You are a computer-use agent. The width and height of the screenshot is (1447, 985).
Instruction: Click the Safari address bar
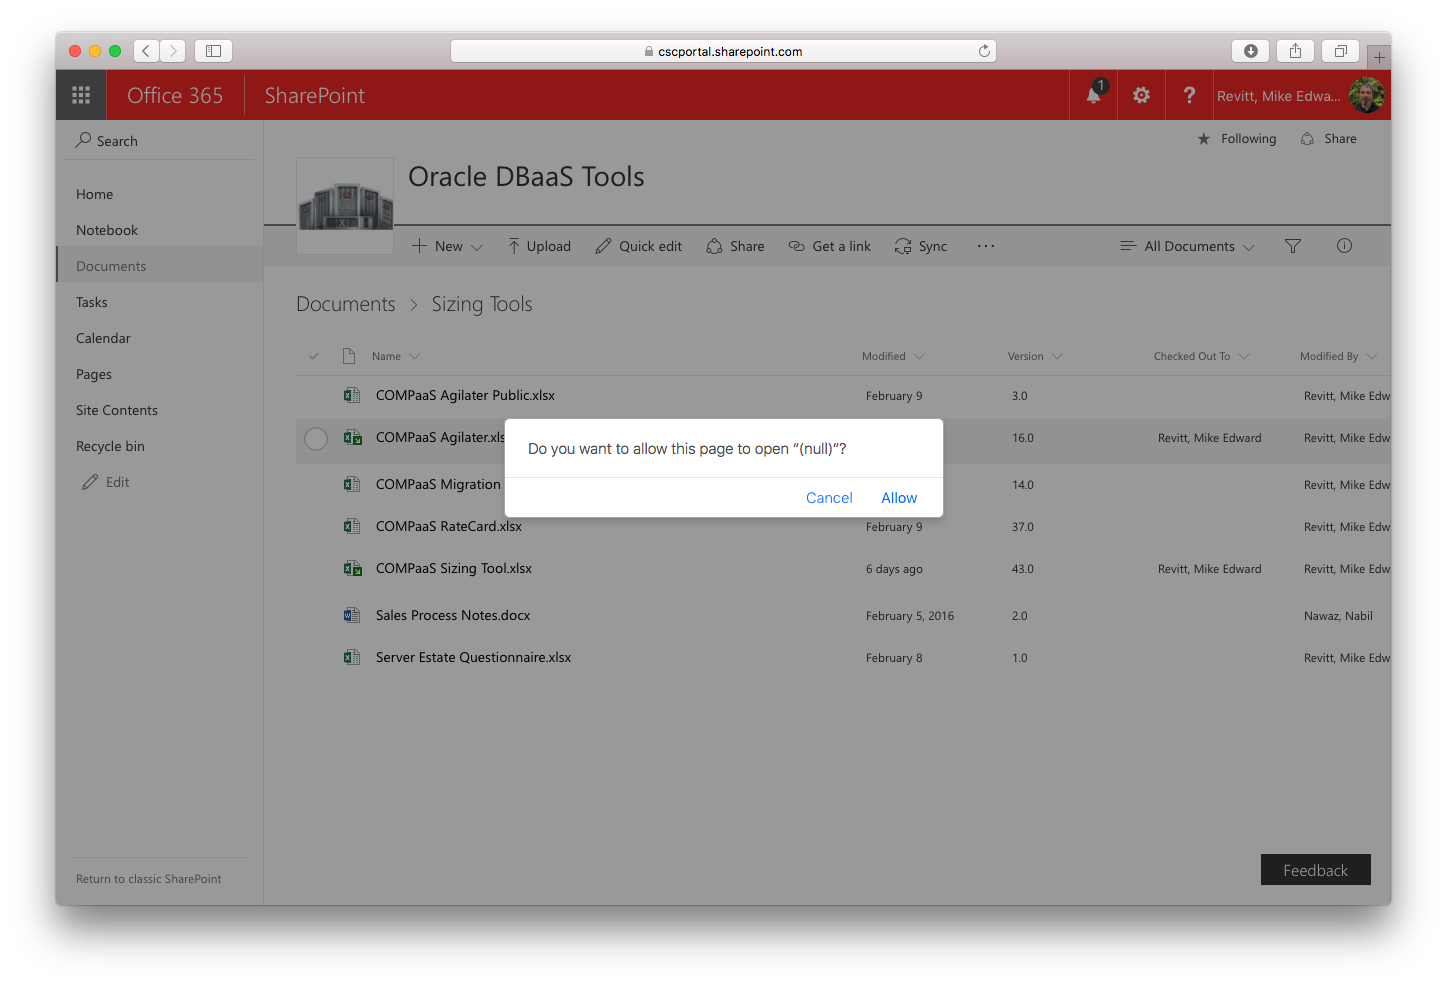point(723,51)
